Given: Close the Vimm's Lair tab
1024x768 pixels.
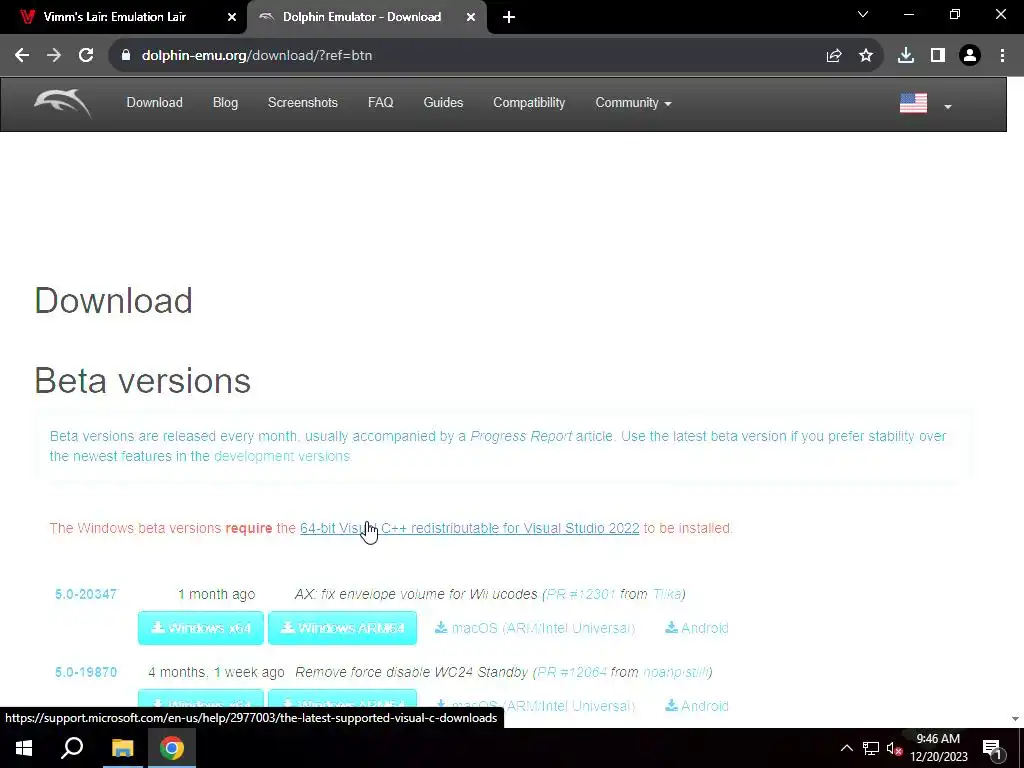Looking at the screenshot, I should [x=232, y=17].
